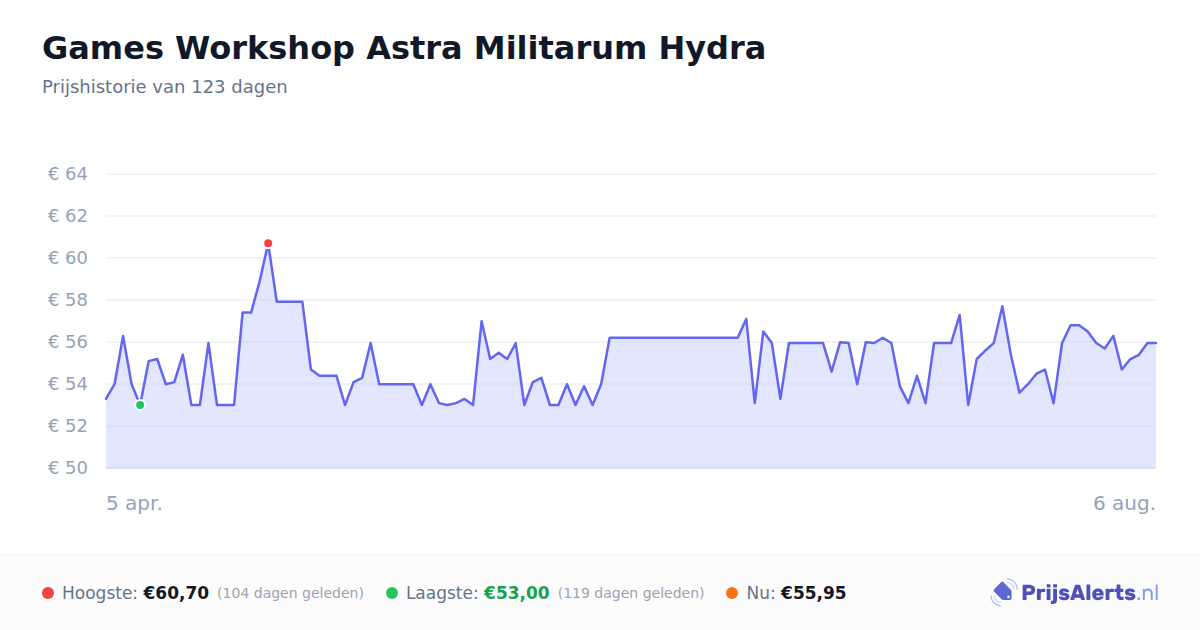Click the Nu label
This screenshot has height=630, width=1200.
tap(761, 593)
